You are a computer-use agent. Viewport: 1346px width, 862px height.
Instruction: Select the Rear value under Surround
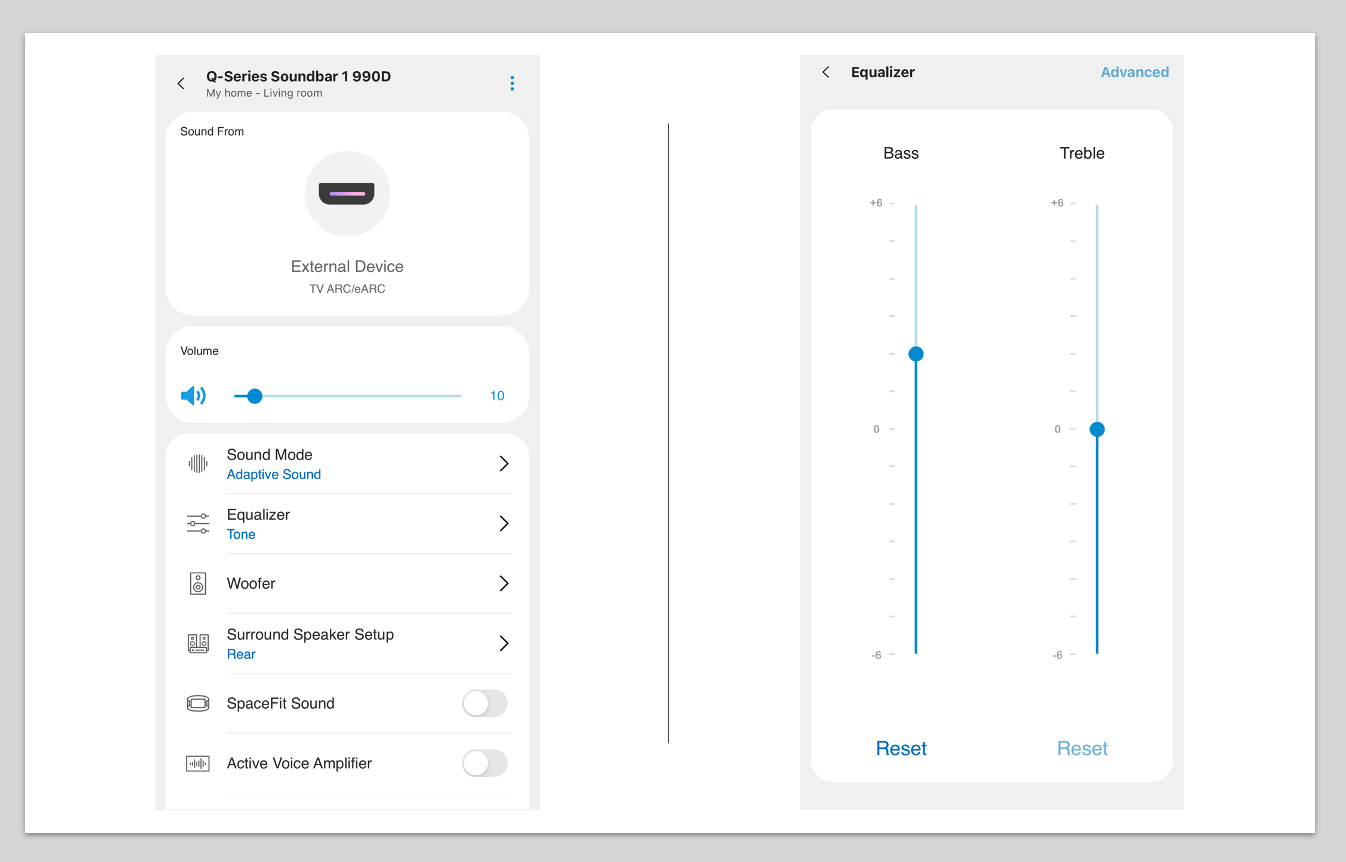[x=241, y=654]
